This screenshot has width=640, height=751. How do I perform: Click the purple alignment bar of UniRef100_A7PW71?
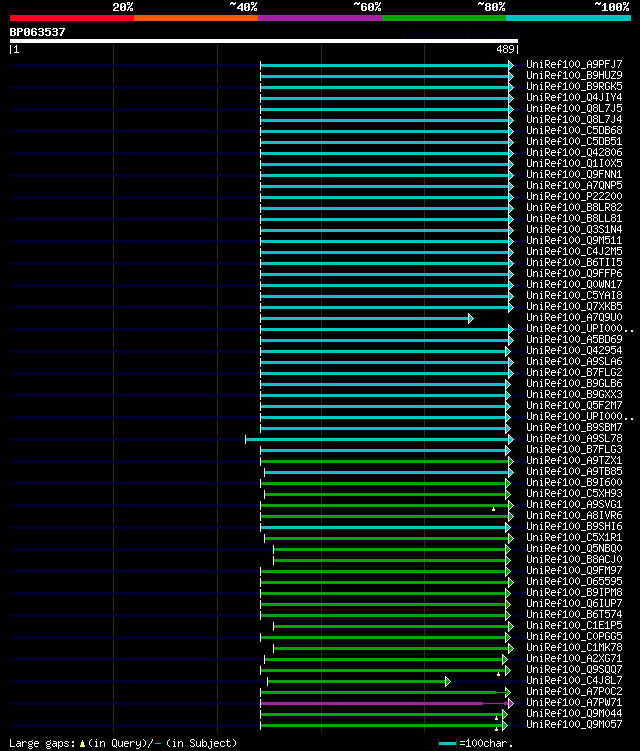coord(387,703)
